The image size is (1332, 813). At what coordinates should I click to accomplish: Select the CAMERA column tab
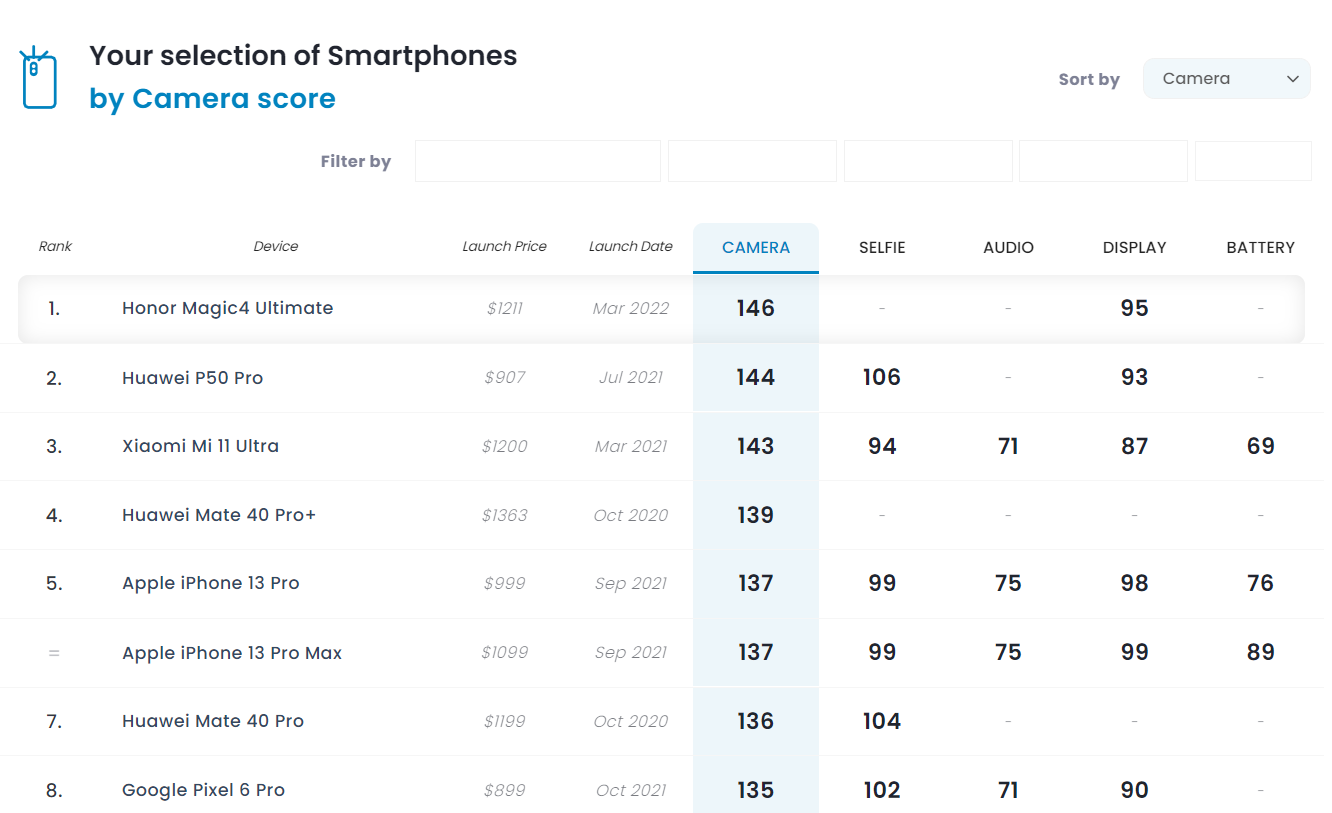point(755,248)
